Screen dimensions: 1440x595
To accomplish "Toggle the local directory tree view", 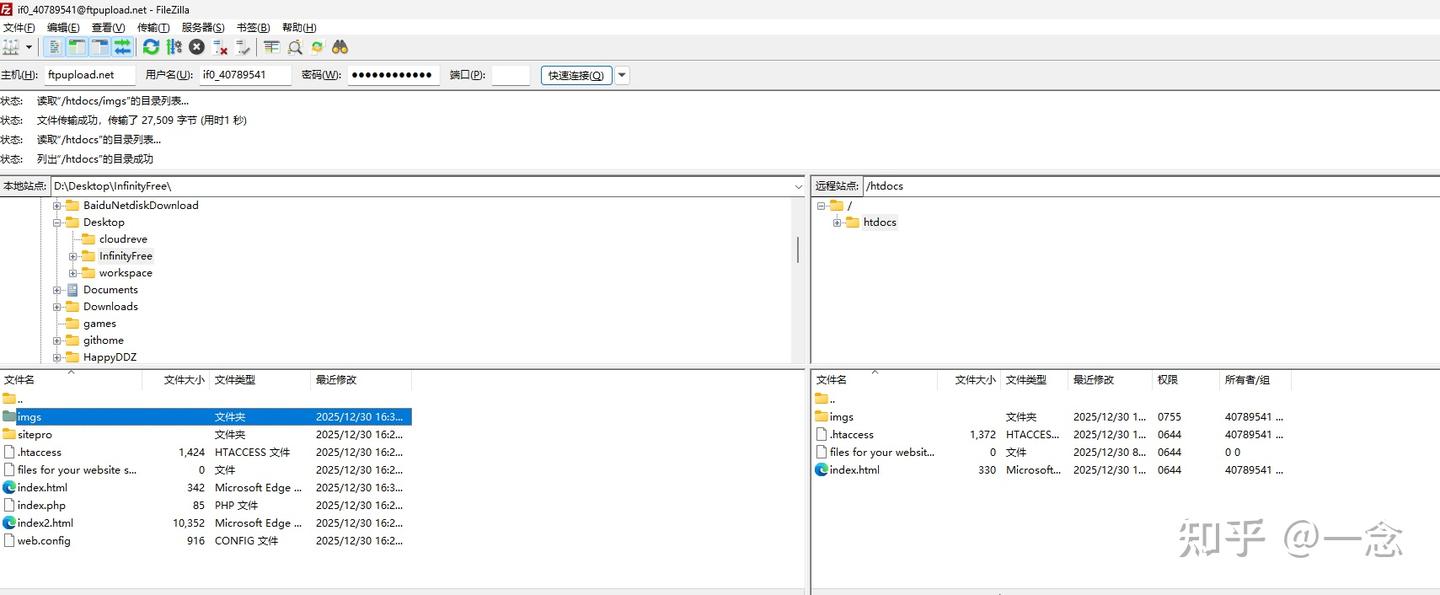I will (x=77, y=47).
